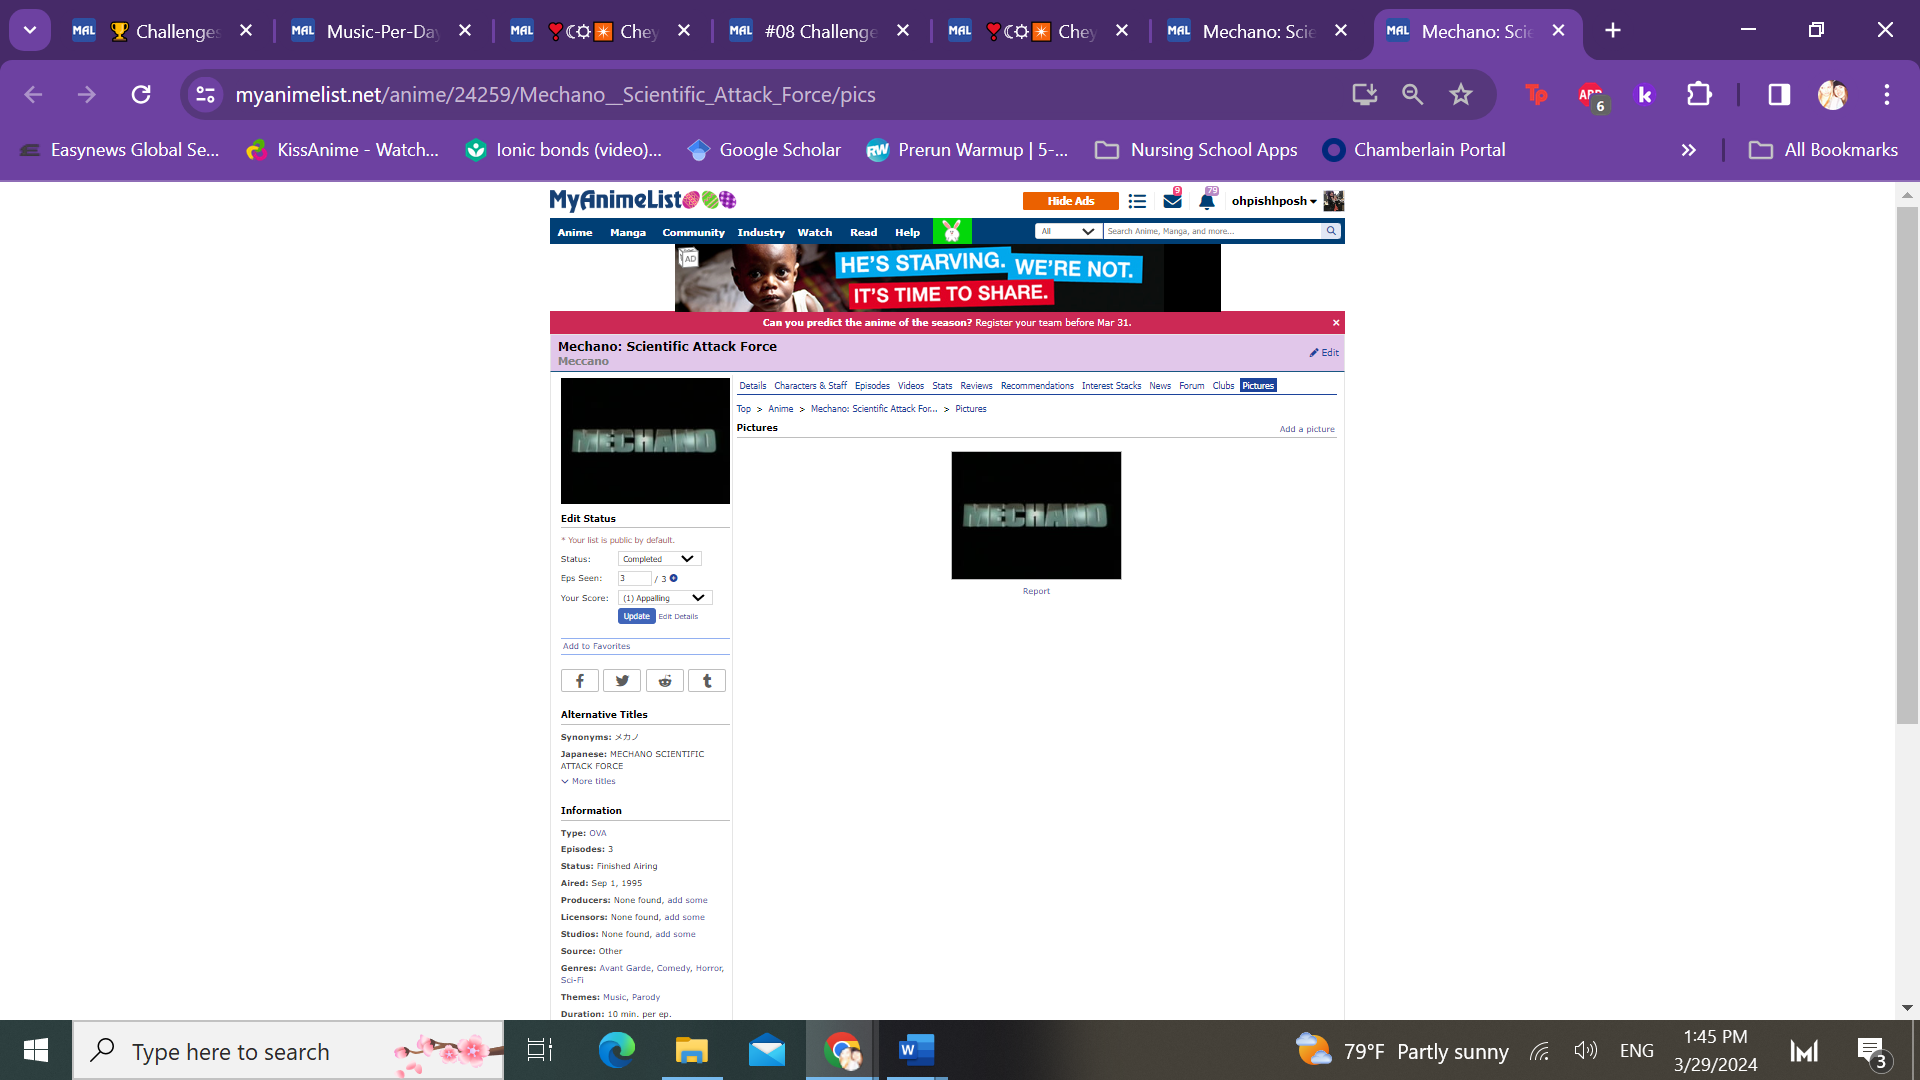The image size is (1920, 1080).
Task: Open the anime list icon beside Hide Ads
Action: pos(1137,201)
